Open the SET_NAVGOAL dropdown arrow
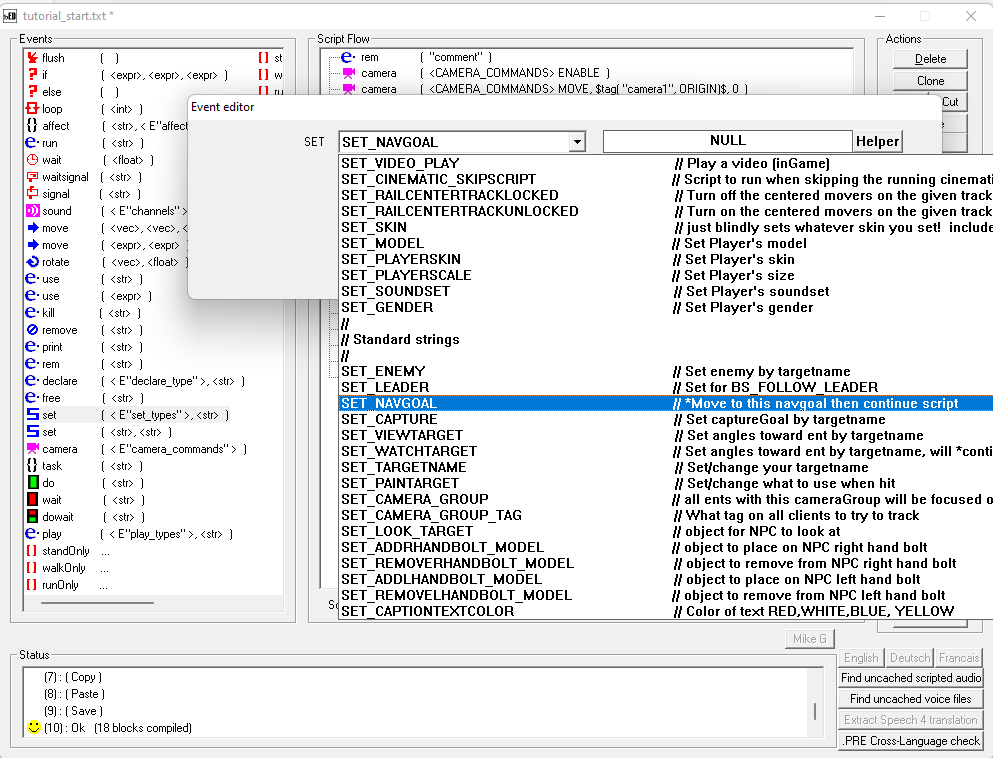This screenshot has width=993, height=758. tap(577, 142)
